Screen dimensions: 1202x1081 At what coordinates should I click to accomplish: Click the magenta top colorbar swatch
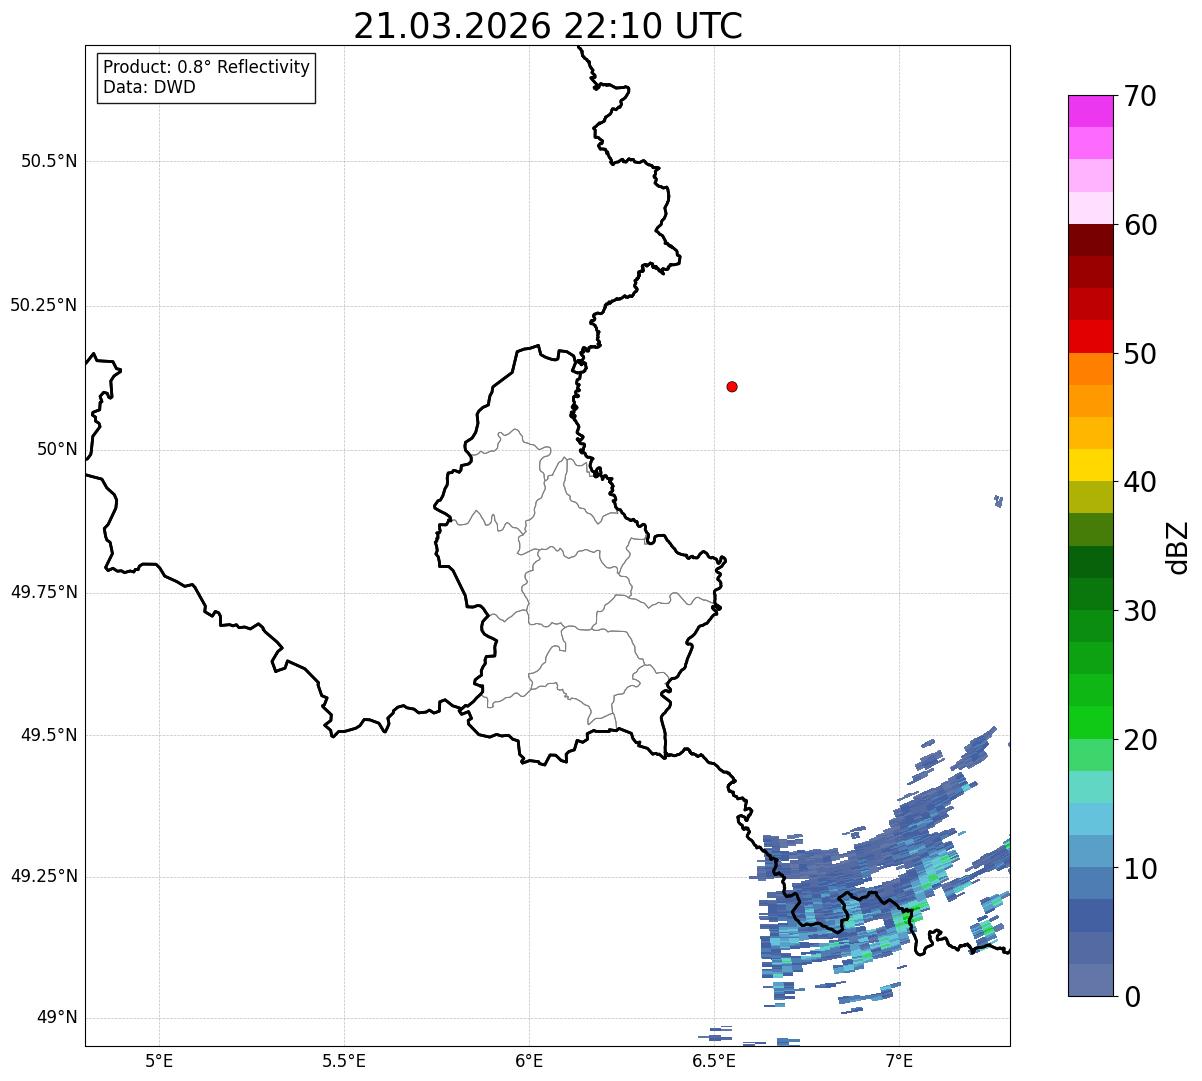click(x=1091, y=111)
